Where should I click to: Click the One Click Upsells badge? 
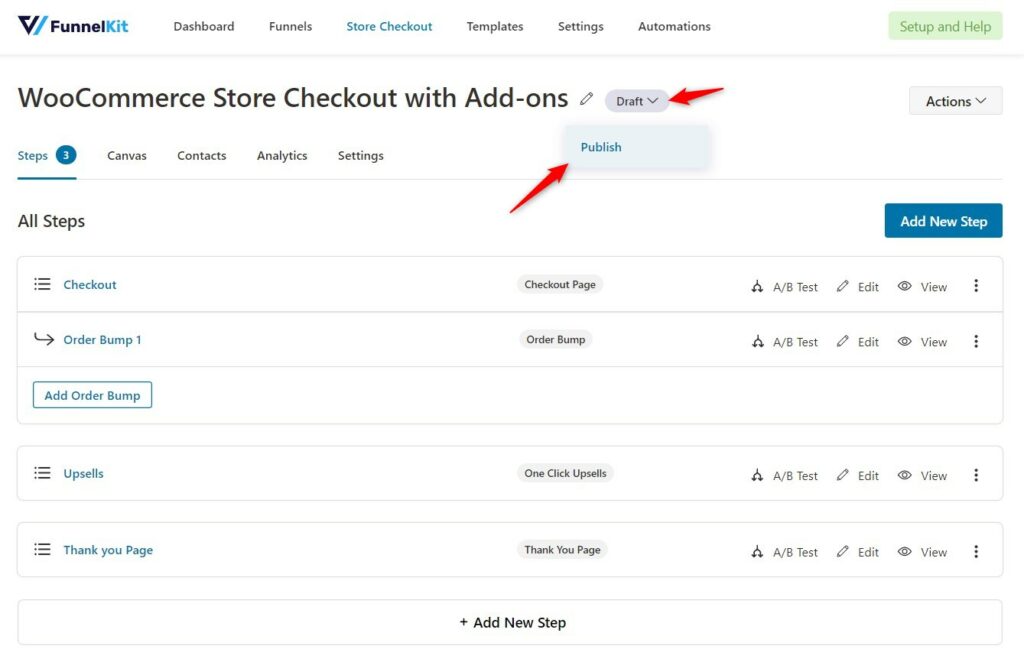point(565,473)
